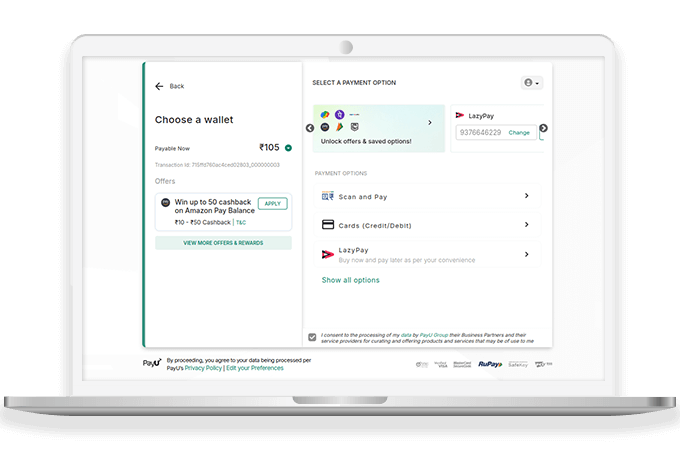Open the Scan and Pay option
Image resolution: width=680 pixels, height=450 pixels.
click(427, 196)
